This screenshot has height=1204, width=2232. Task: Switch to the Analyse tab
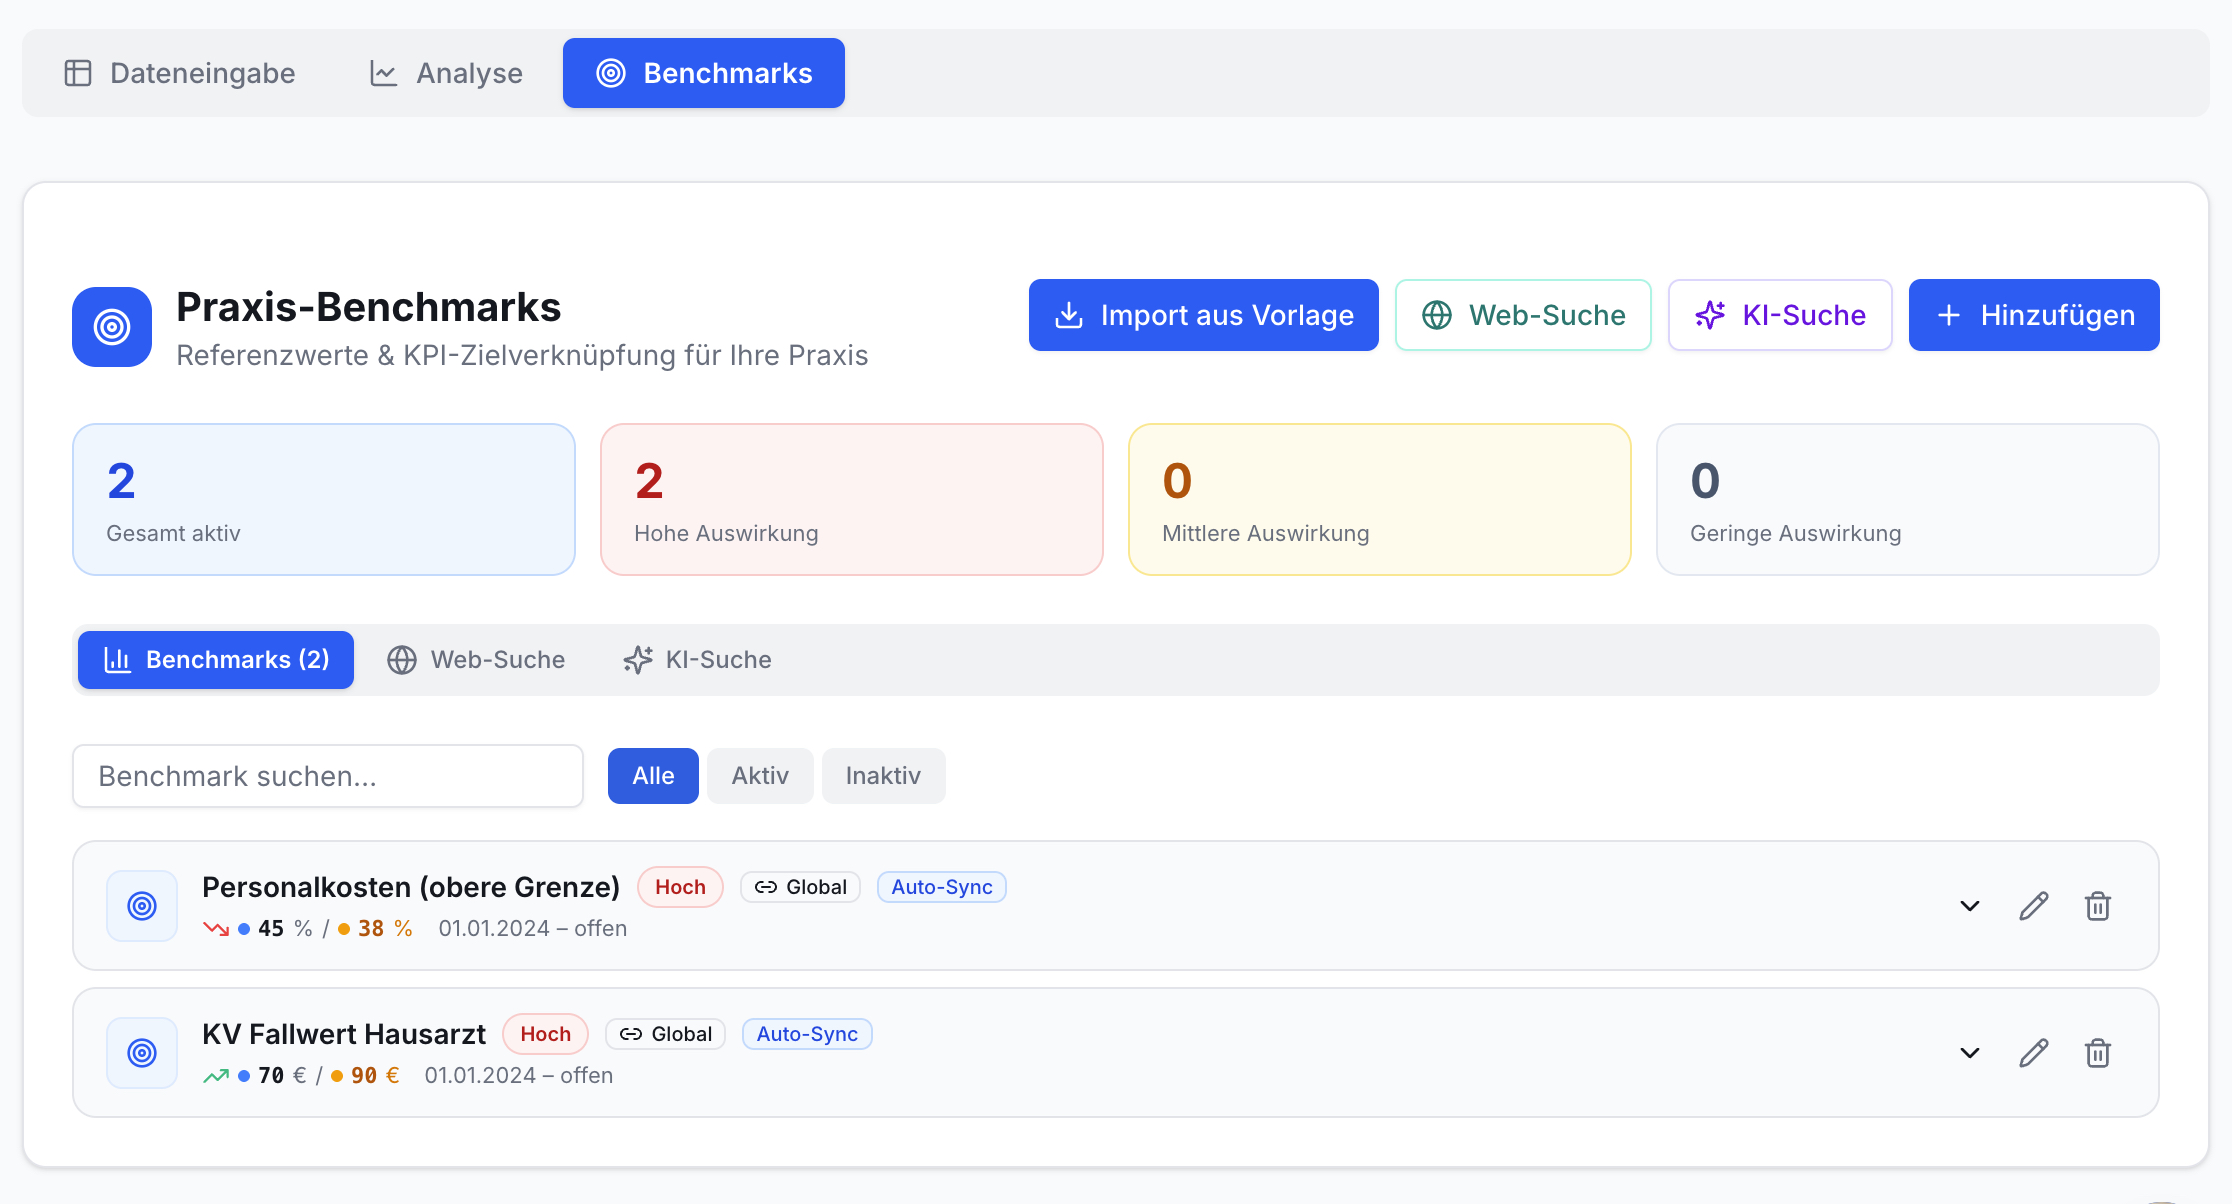pyautogui.click(x=446, y=73)
